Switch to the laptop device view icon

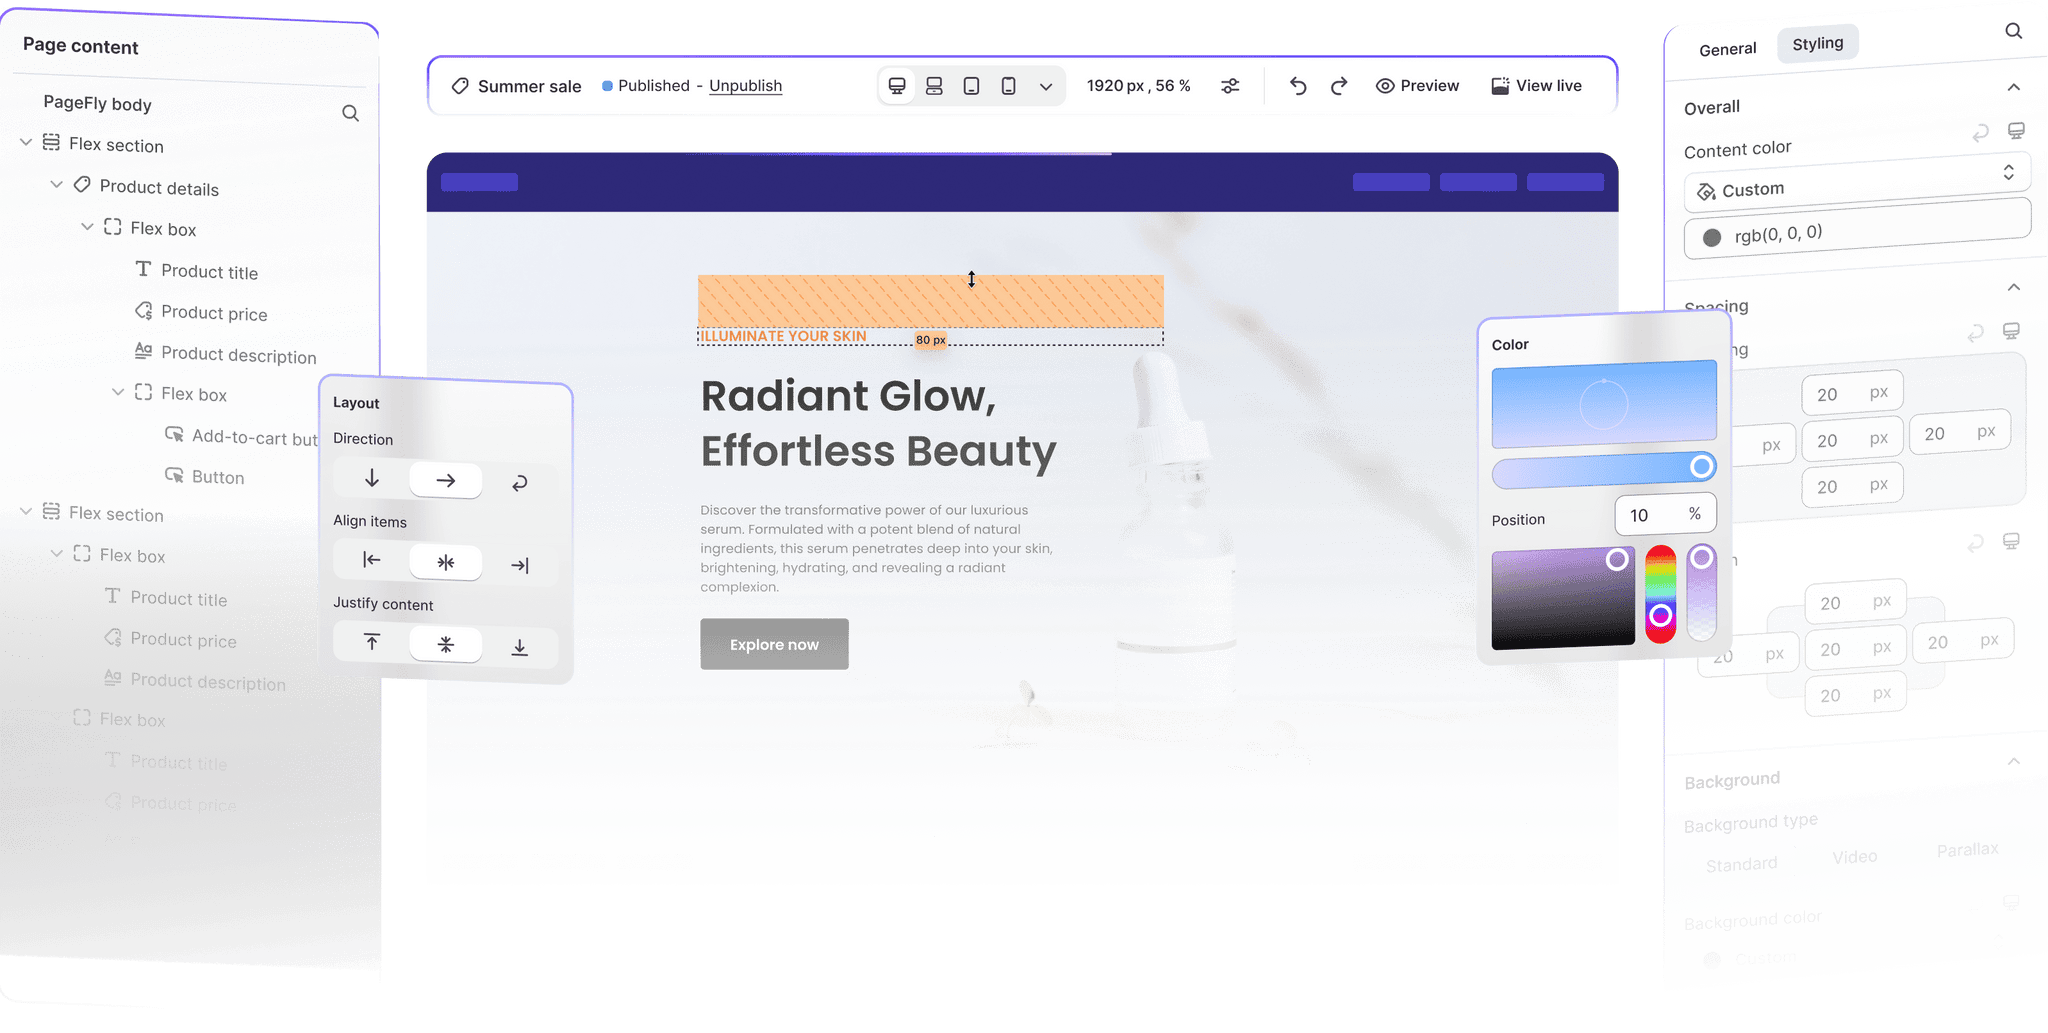pos(934,86)
